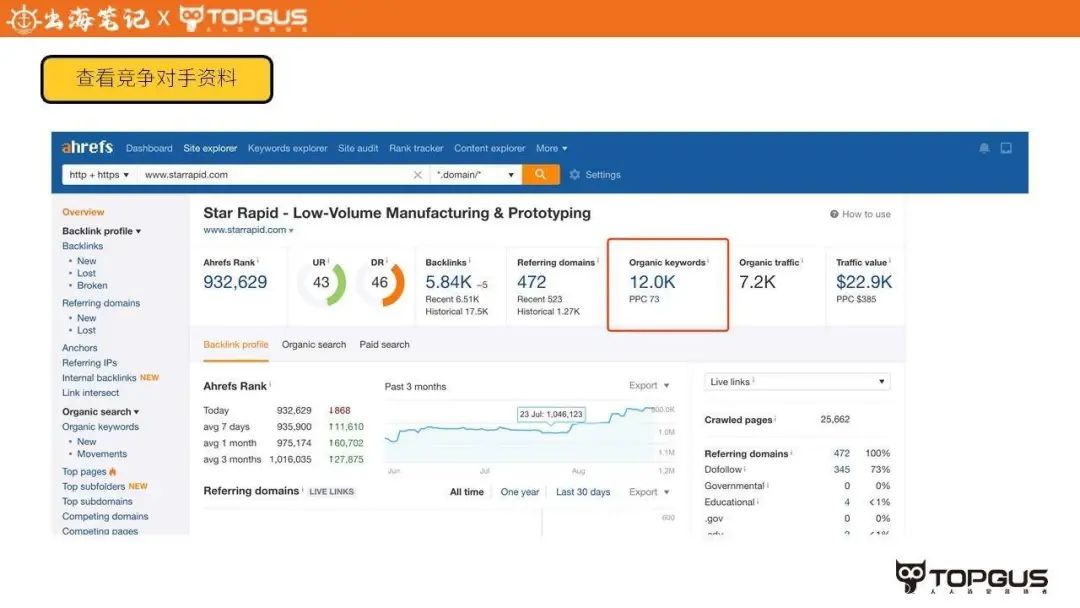1080x608 pixels.
Task: Open Top pages in the sidebar
Action: tap(84, 472)
